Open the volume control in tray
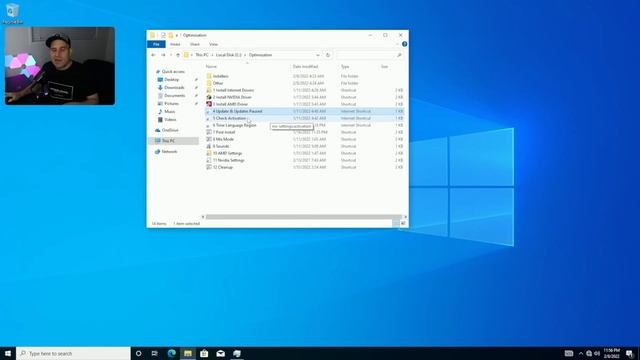640x360 pixels. click(x=597, y=353)
